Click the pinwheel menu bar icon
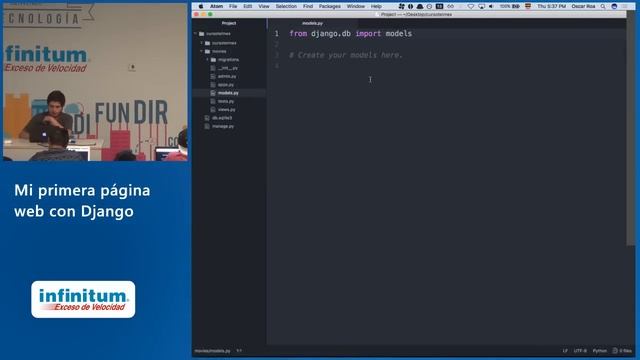640x360 pixels. 402,7
